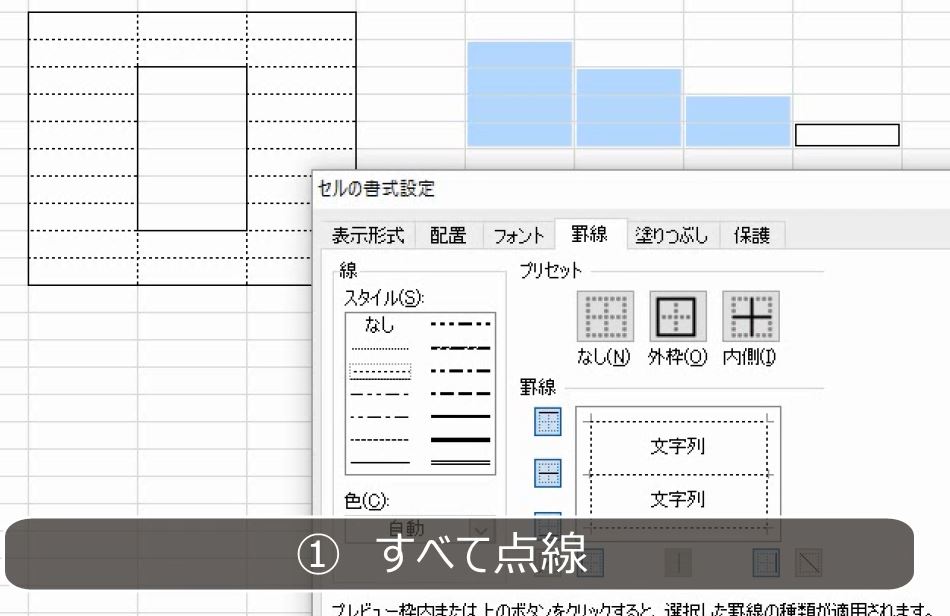
Task: Apply the 内側 (Inside) border preset
Action: 751,317
